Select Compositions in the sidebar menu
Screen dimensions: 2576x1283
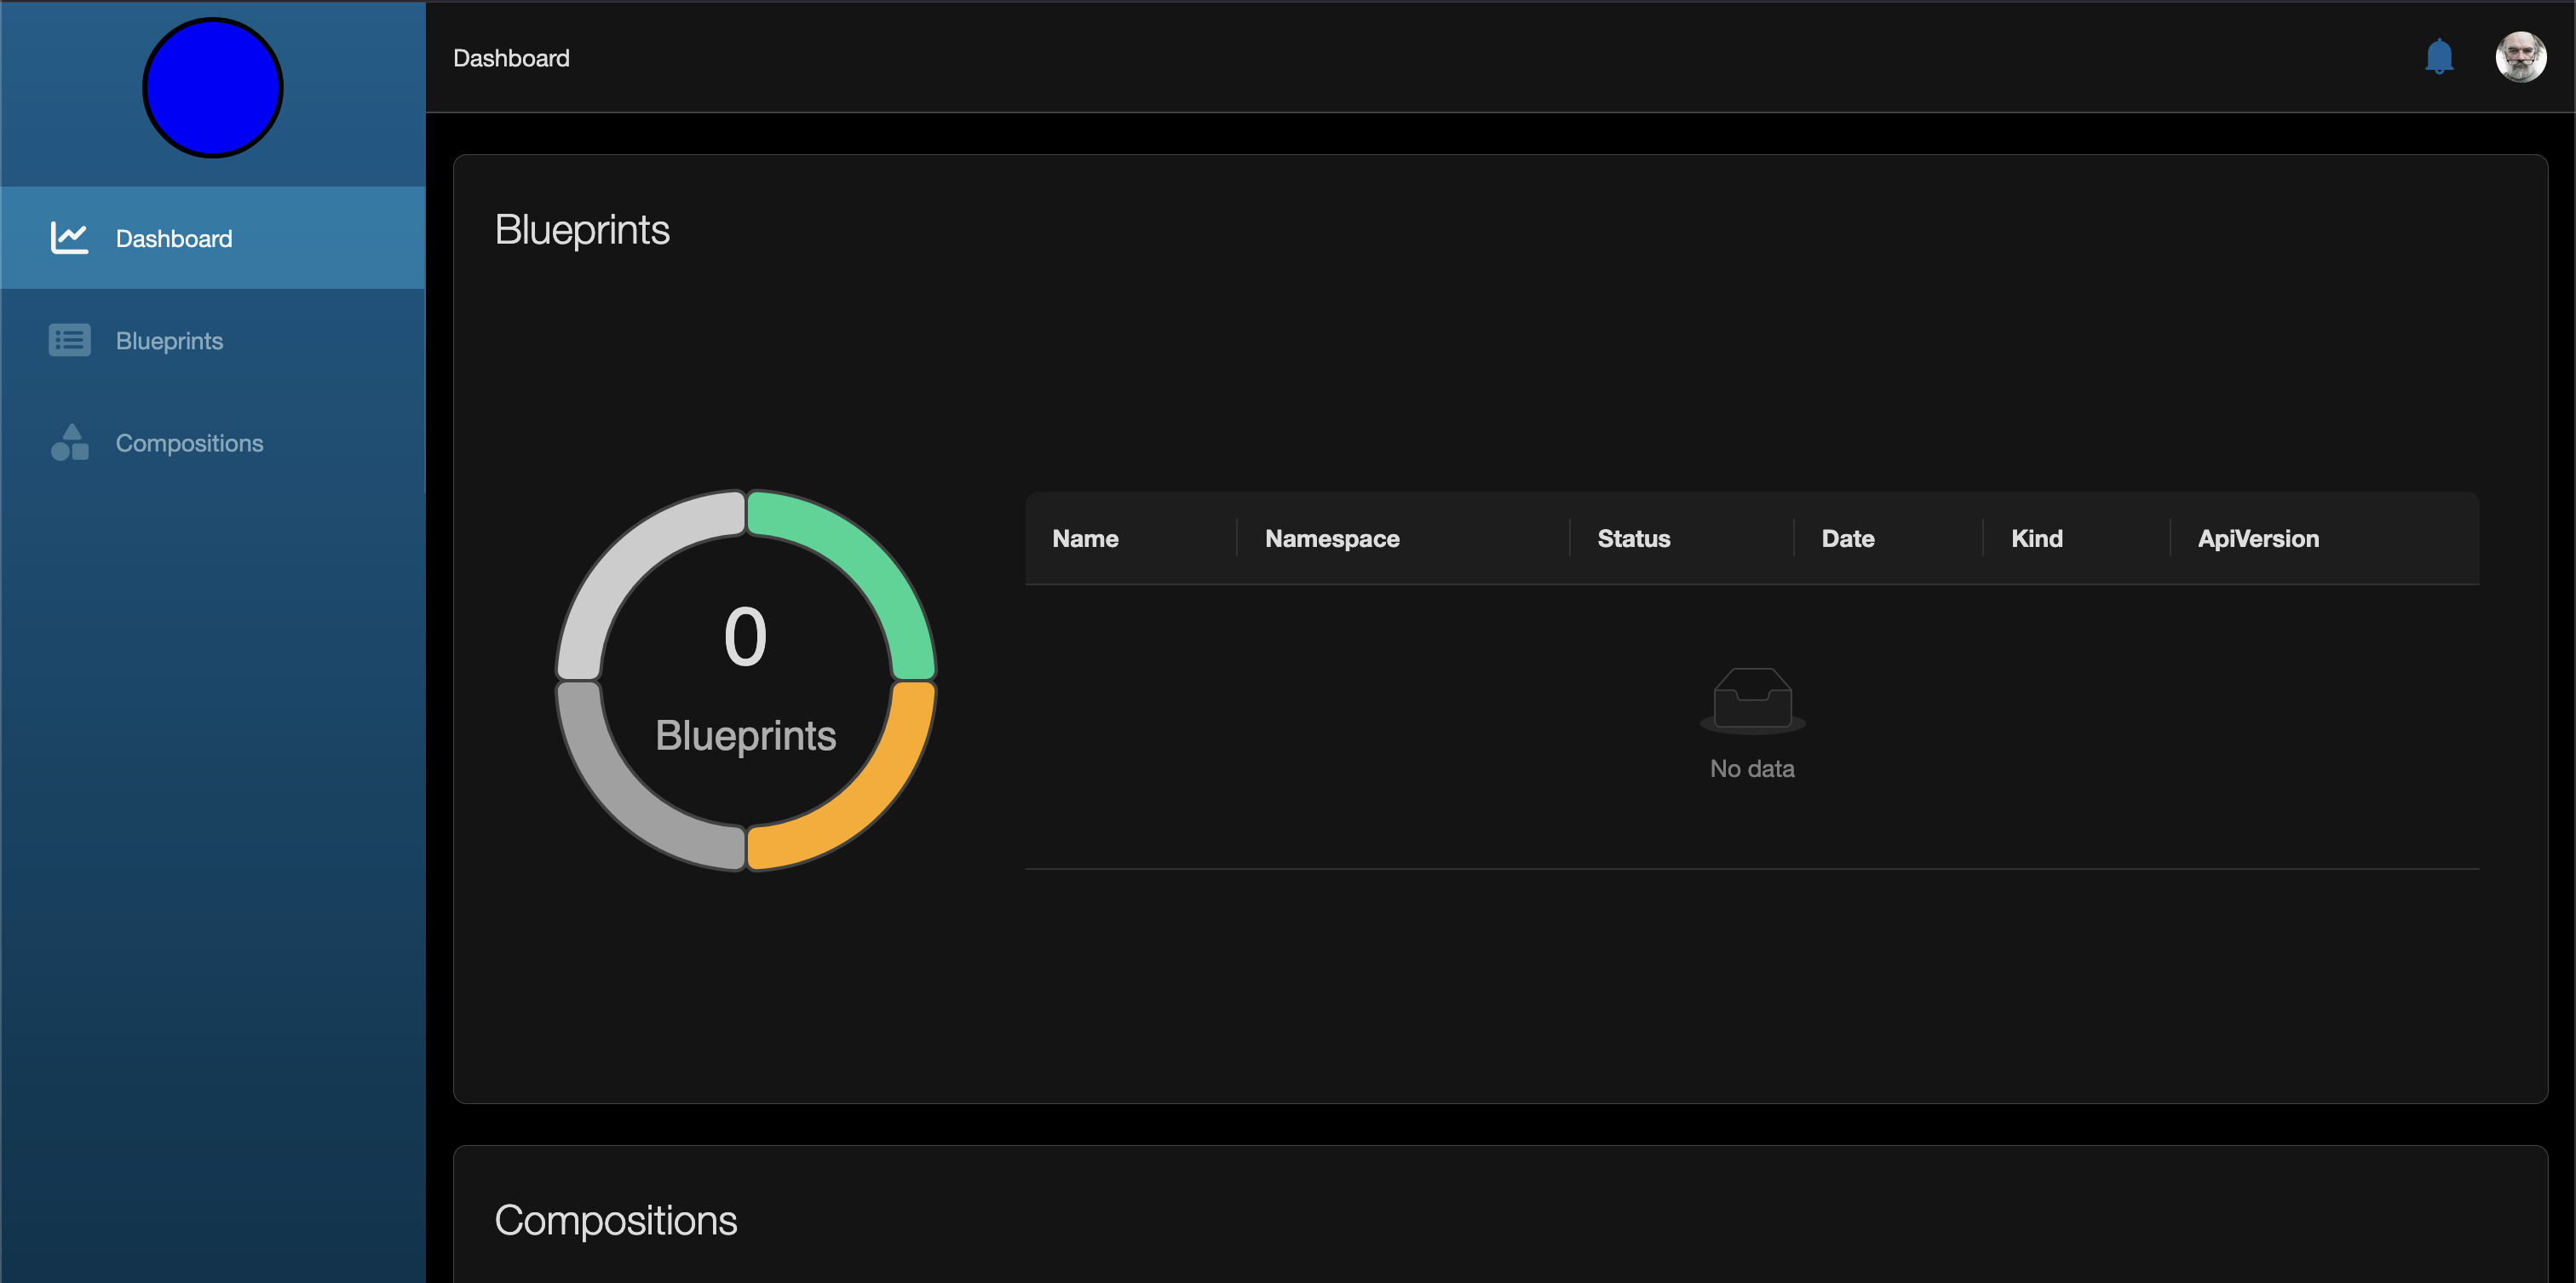point(189,442)
